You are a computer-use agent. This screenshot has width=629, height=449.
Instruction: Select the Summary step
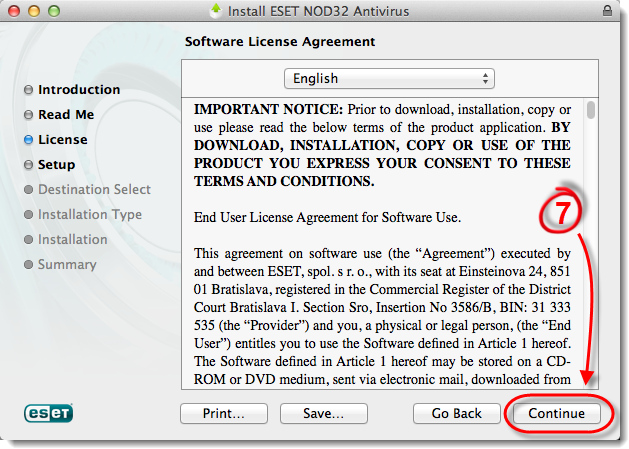pyautogui.click(x=67, y=264)
